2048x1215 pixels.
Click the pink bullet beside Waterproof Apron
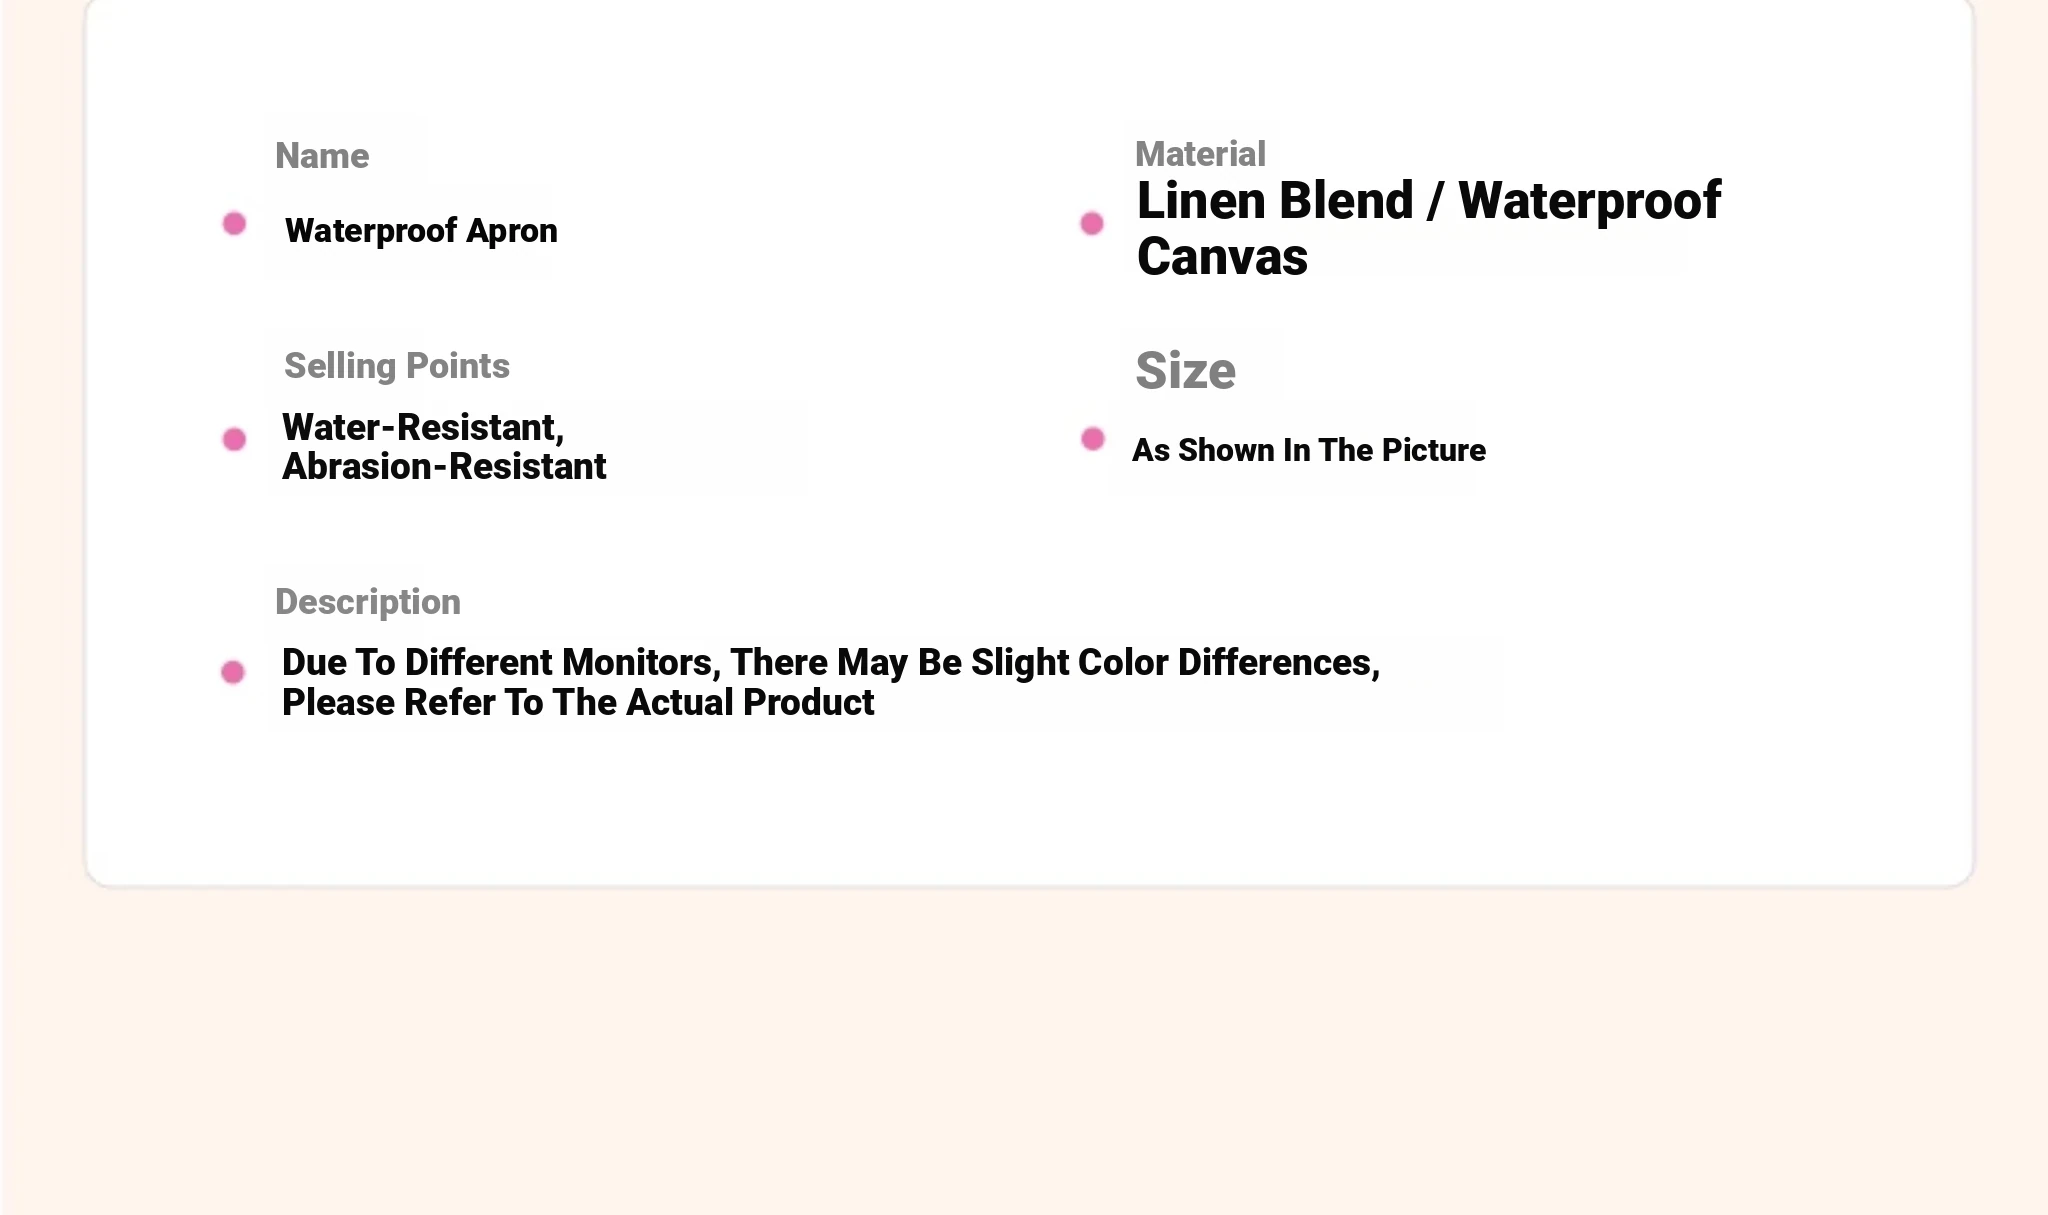234,223
